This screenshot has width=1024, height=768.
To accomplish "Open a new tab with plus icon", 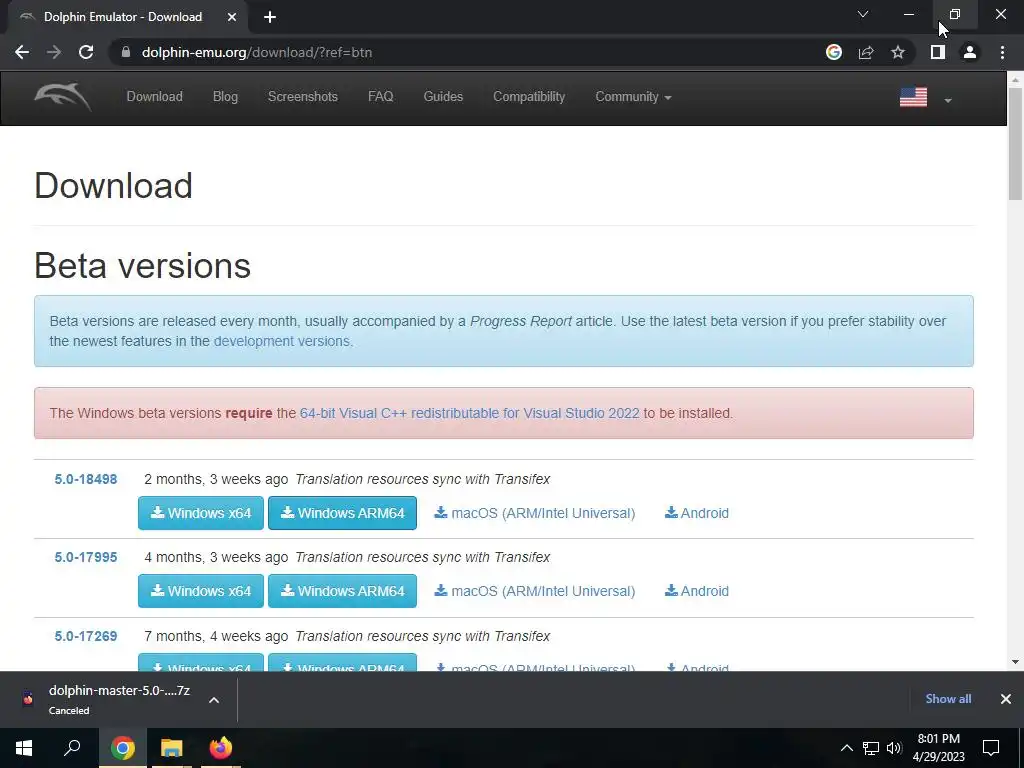I will 270,17.
